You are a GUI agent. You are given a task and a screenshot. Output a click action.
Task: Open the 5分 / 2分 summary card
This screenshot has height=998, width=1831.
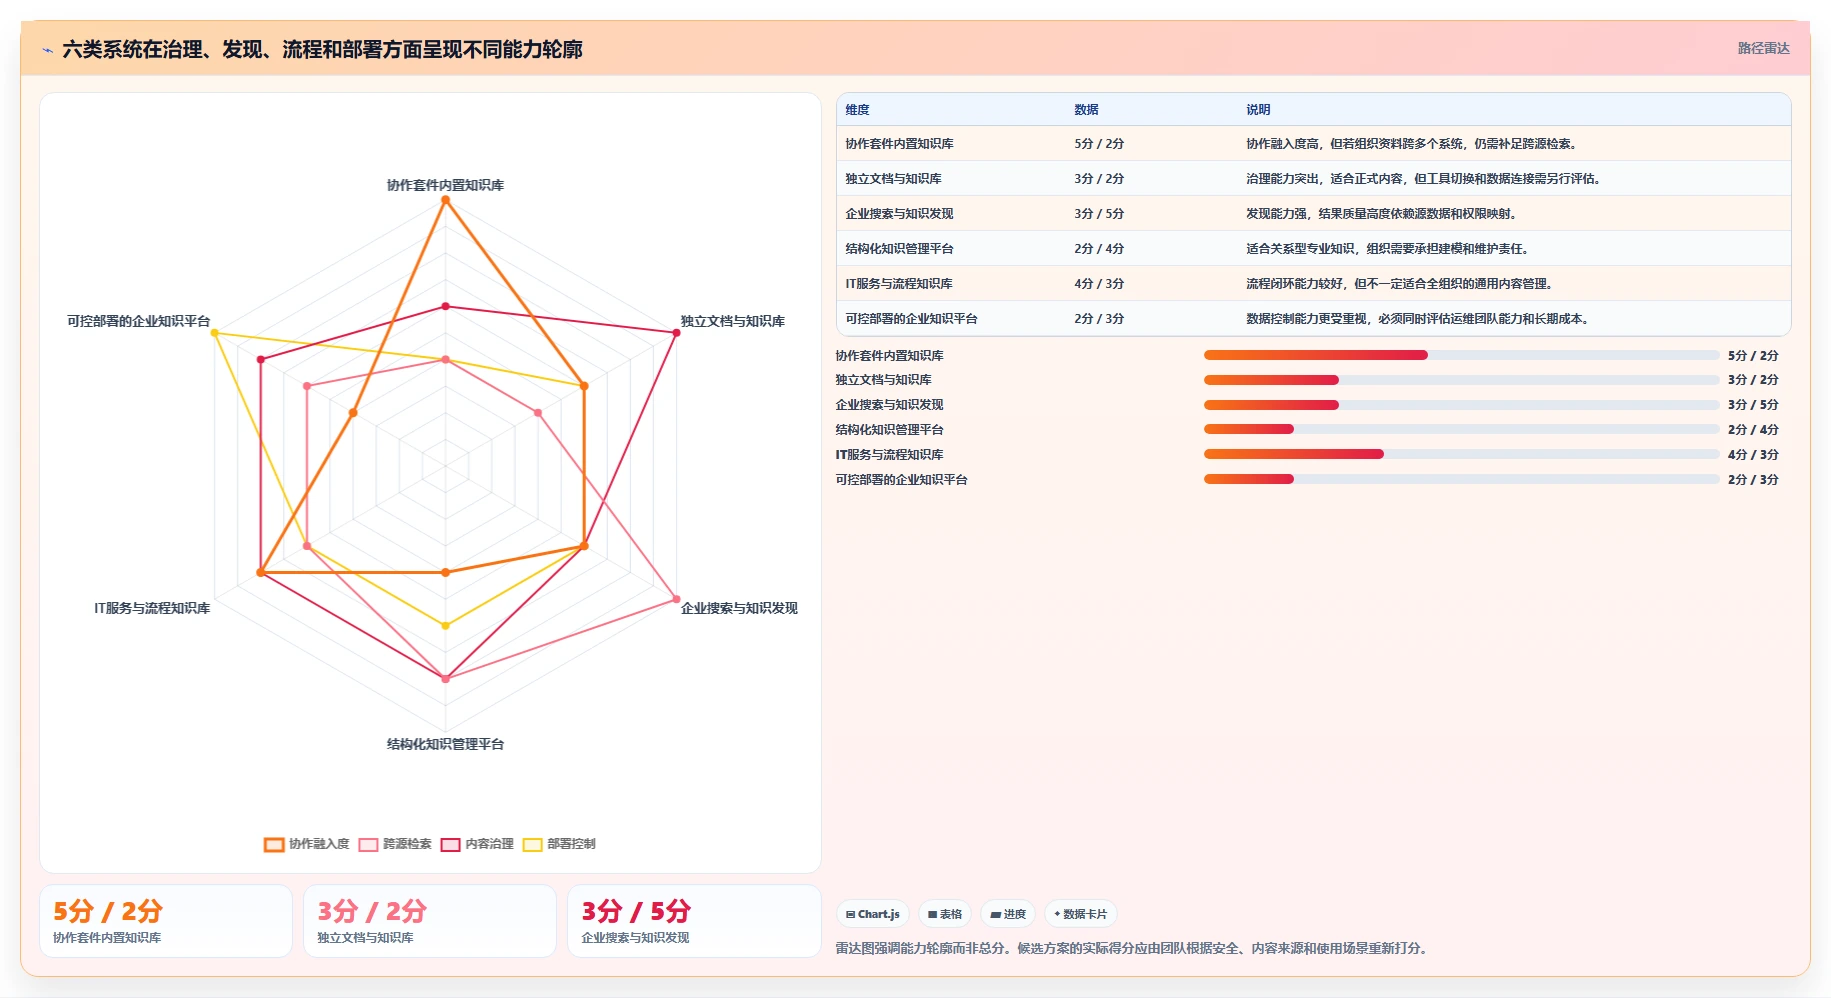[x=166, y=921]
